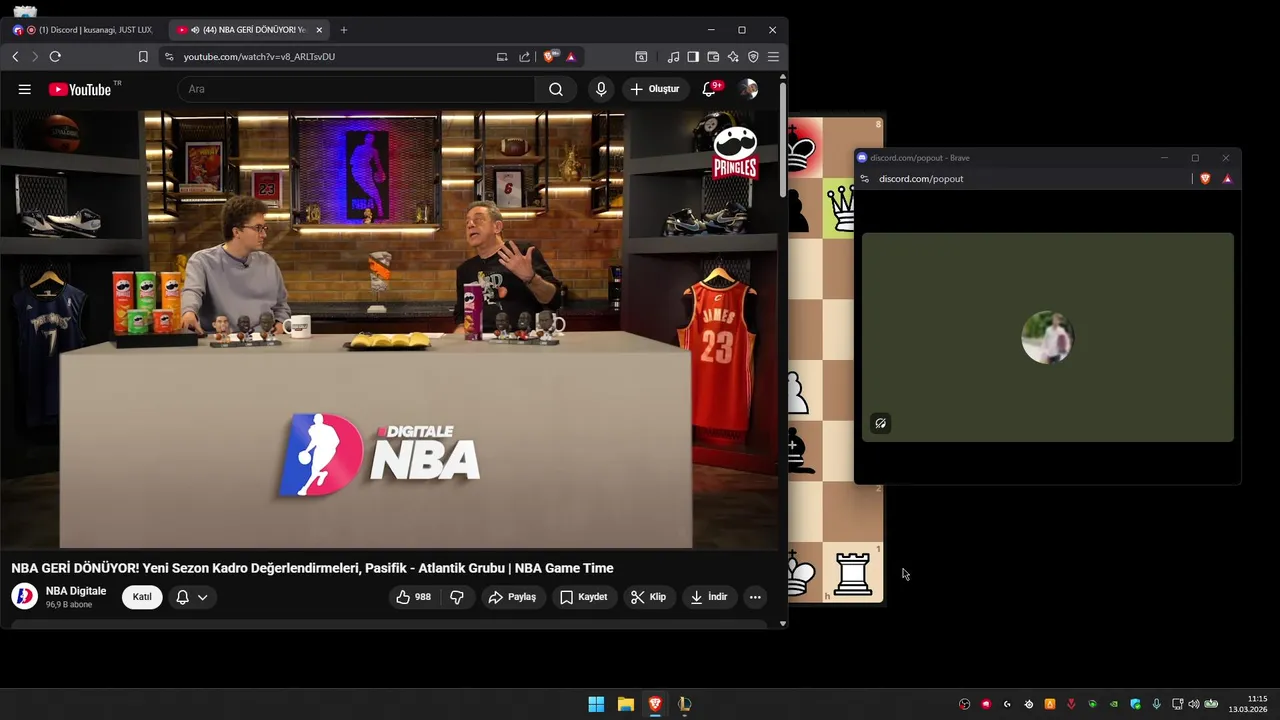This screenshot has width=1280, height=720.
Task: Click the user avatar in Discord popout
Action: click(1047, 337)
